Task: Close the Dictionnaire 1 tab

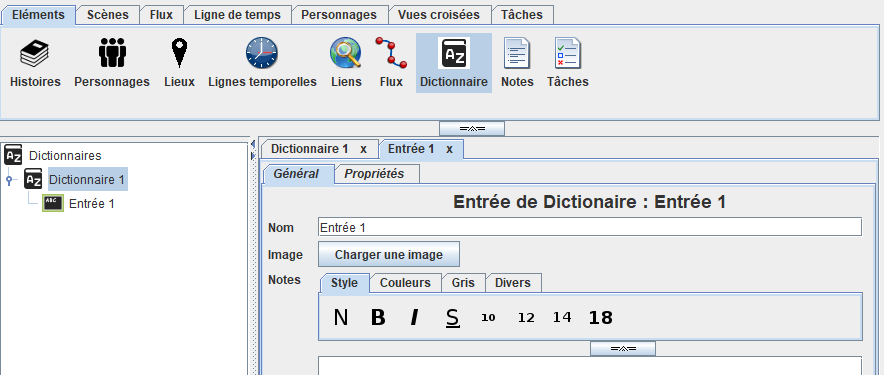Action: [364, 149]
